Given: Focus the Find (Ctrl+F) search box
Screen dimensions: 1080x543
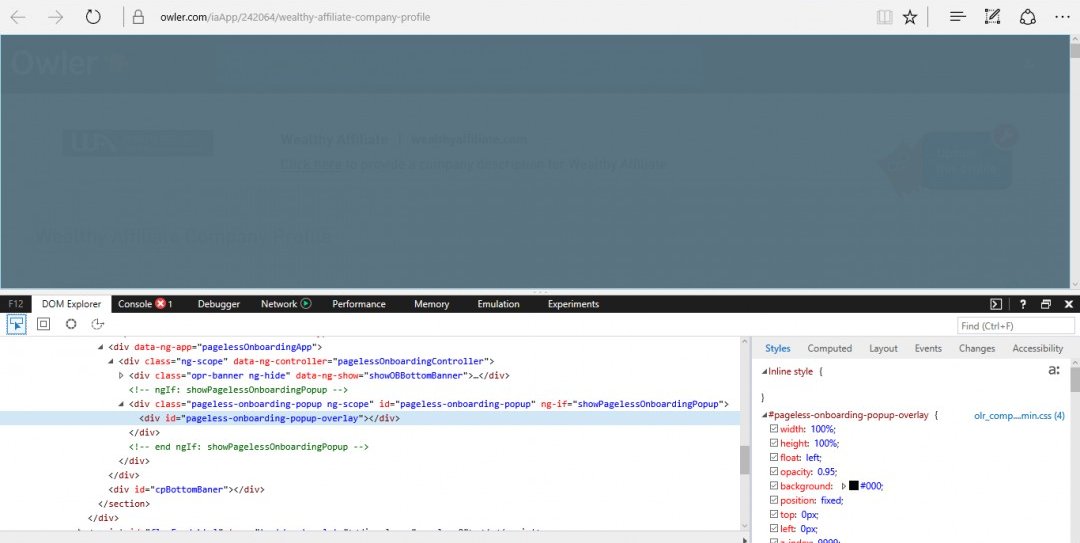Looking at the screenshot, I should click(1015, 326).
